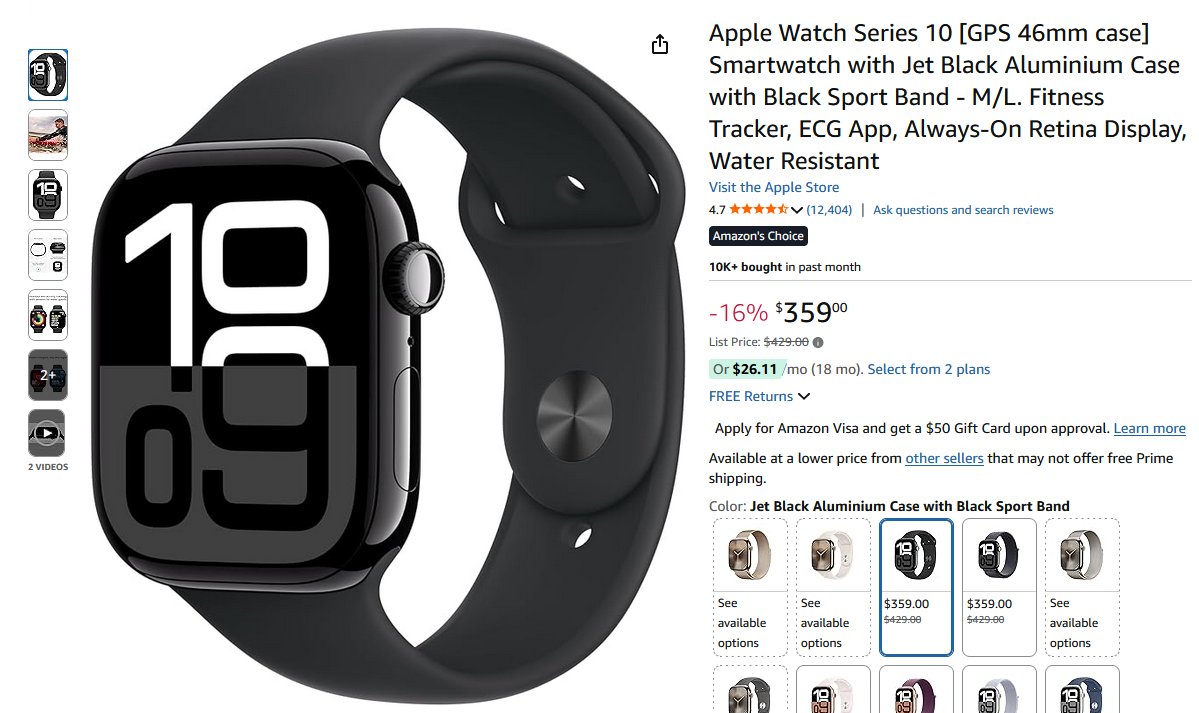Click the list price info icon
Image resolution: width=1199 pixels, height=713 pixels.
pos(818,343)
